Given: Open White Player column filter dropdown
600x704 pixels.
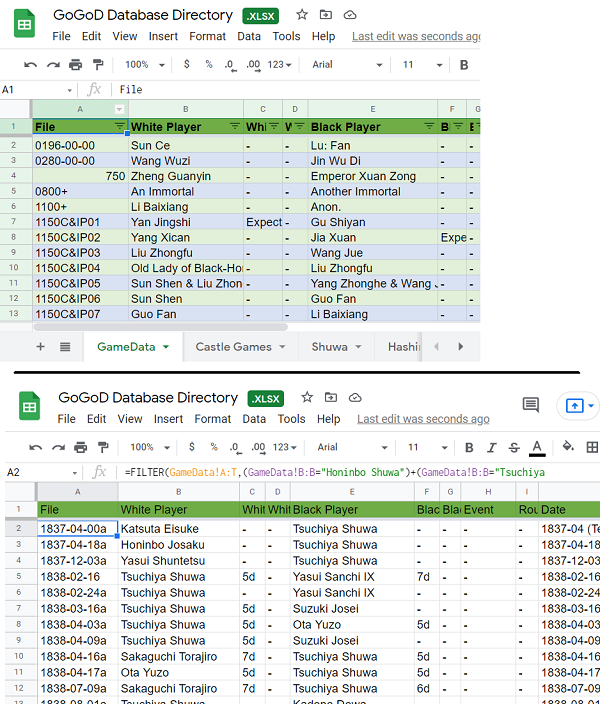Looking at the screenshot, I should [x=234, y=126].
